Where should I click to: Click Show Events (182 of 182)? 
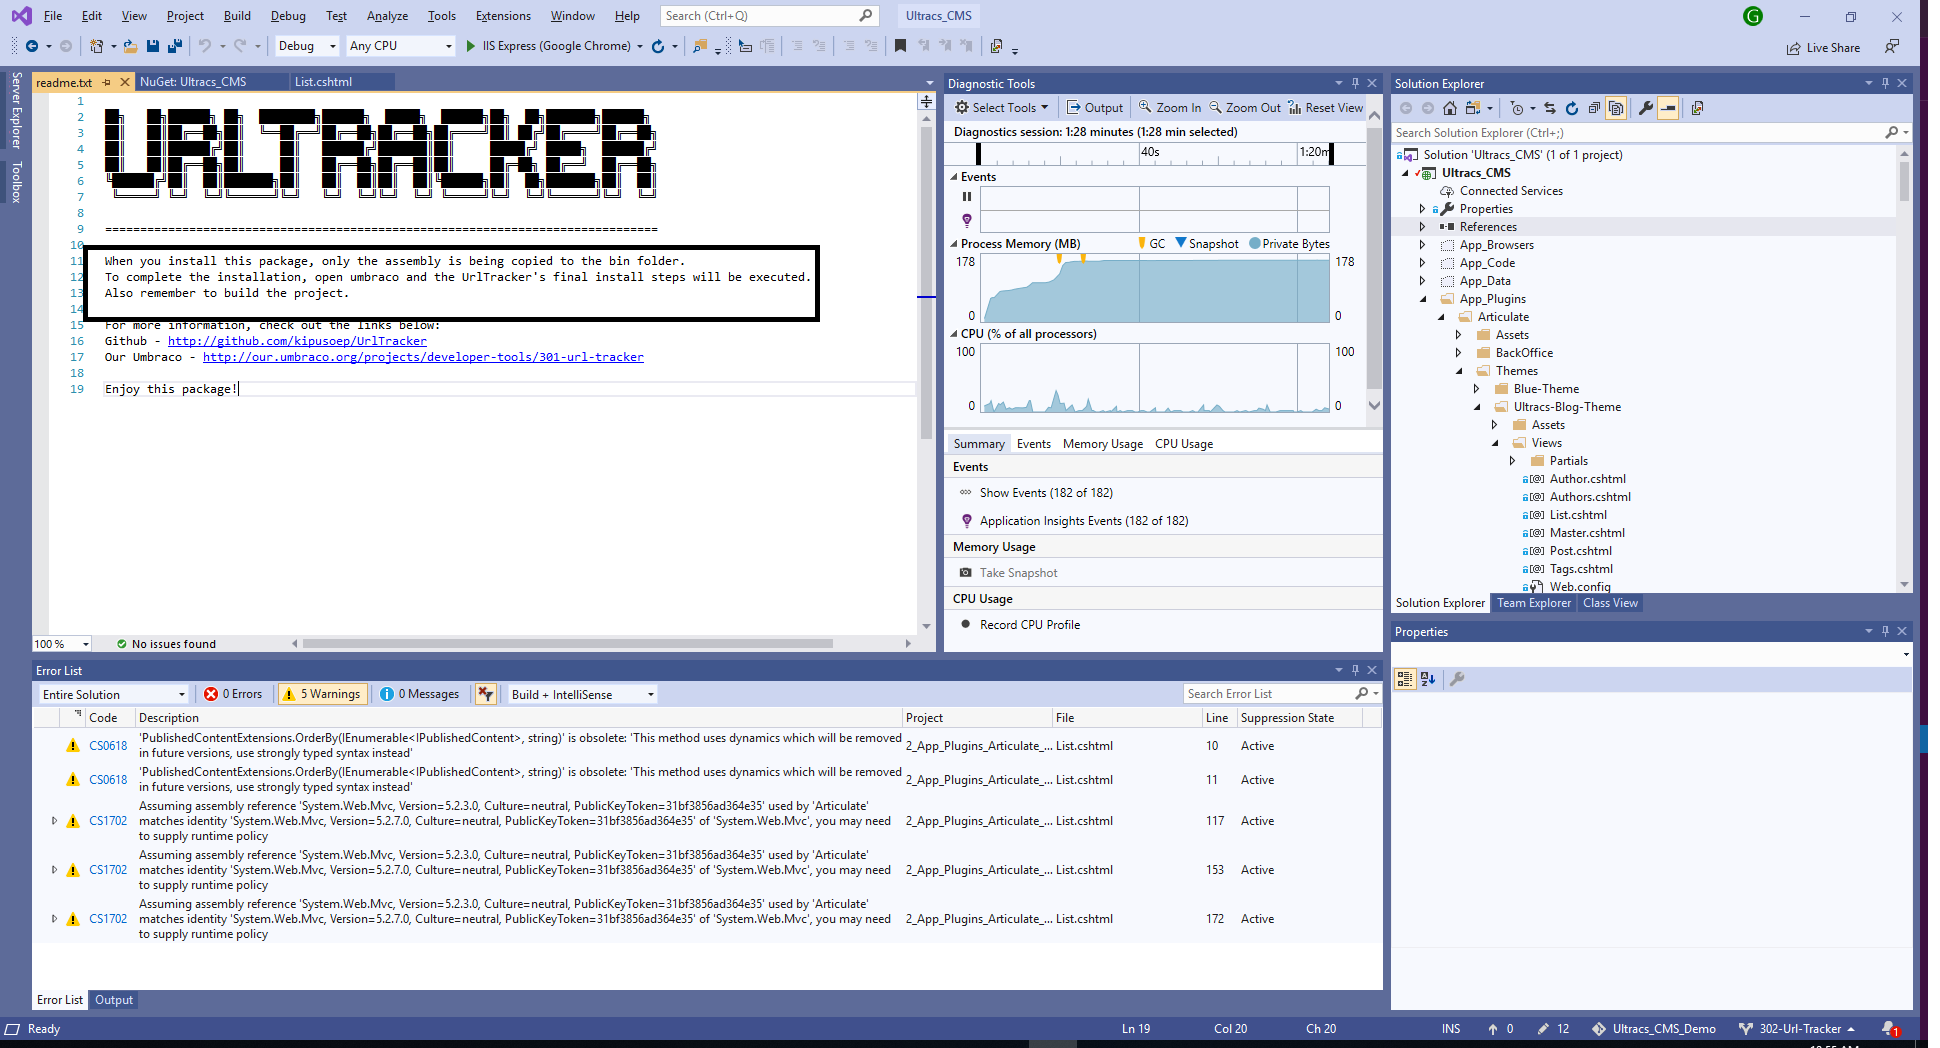click(x=1046, y=493)
